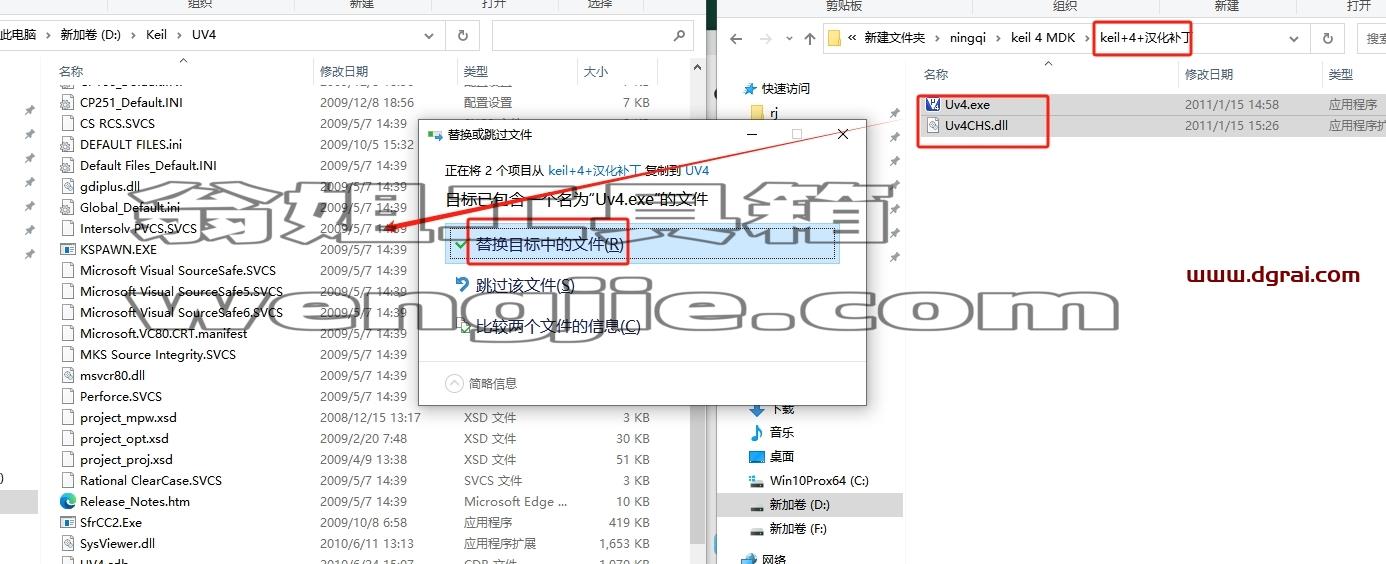Select SysViewer.dll file icon
Screen dimensions: 1386x564
[67, 544]
